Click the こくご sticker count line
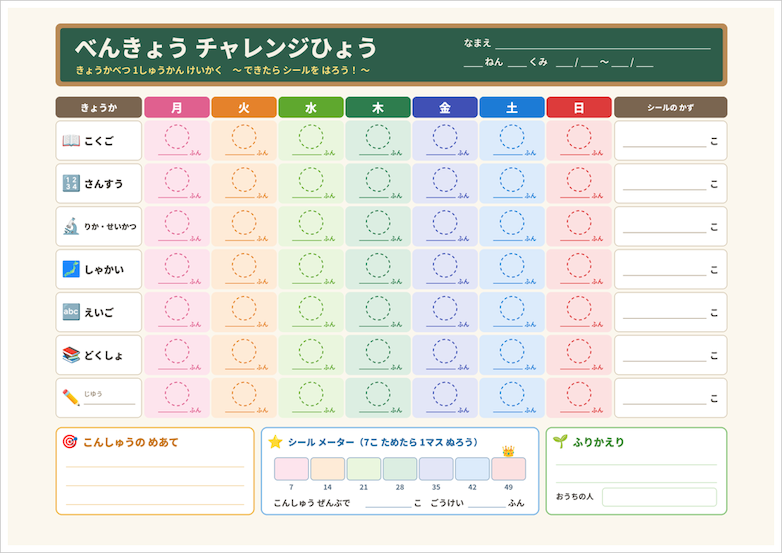The image size is (782, 553). click(x=665, y=147)
